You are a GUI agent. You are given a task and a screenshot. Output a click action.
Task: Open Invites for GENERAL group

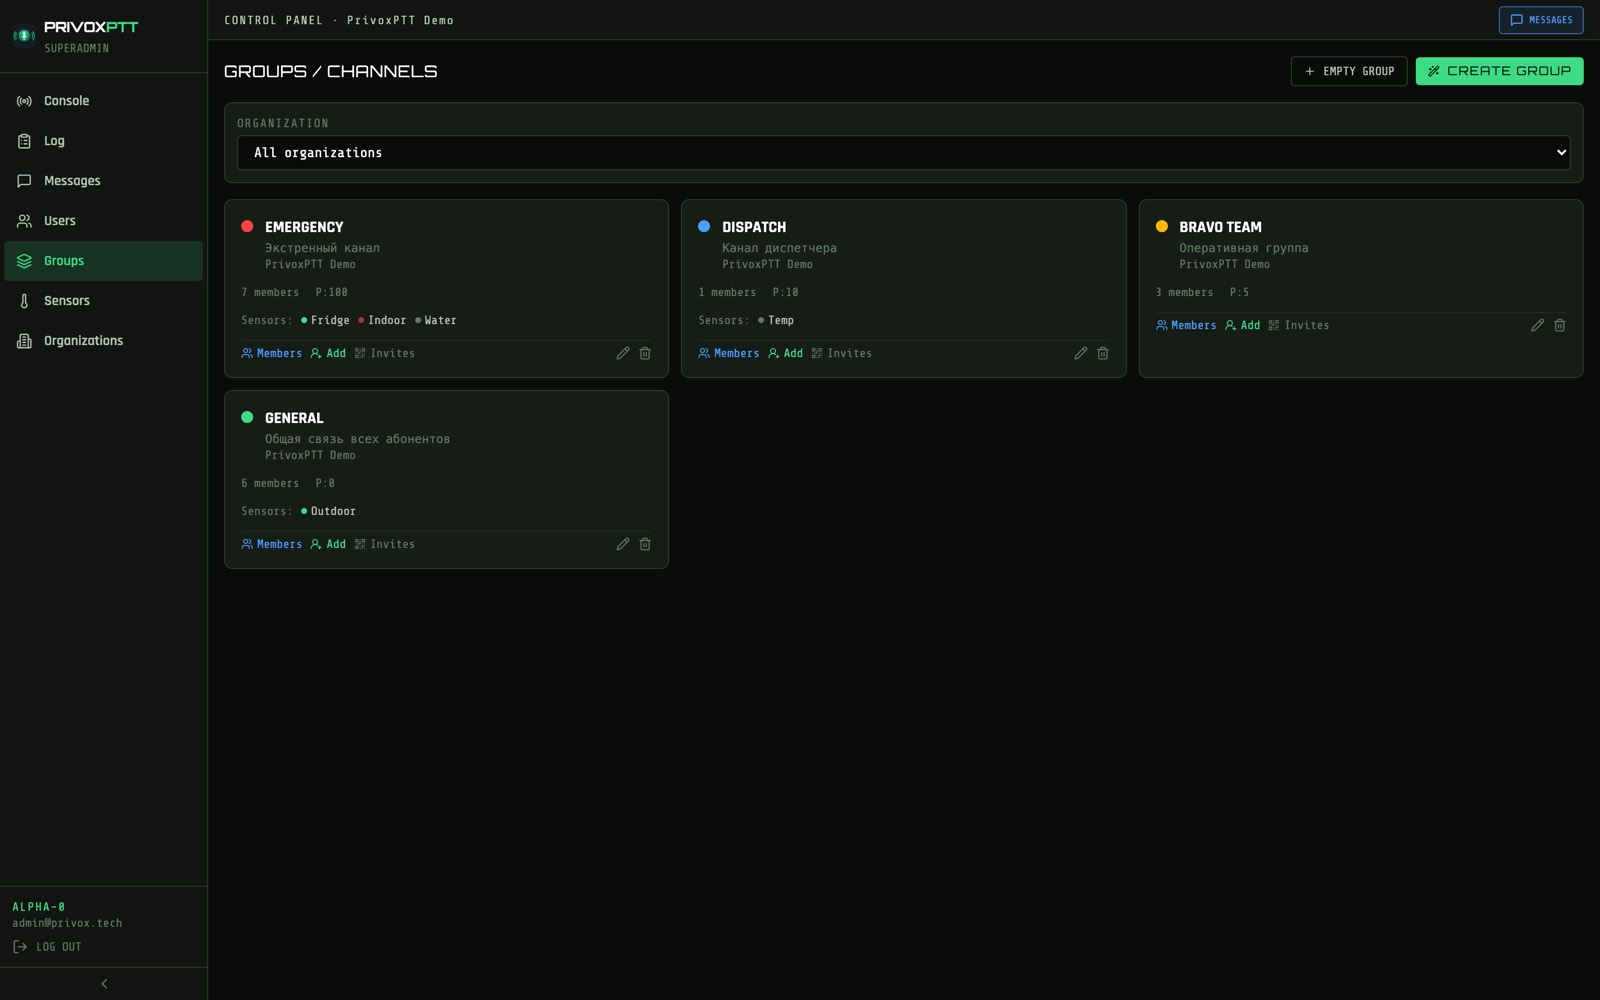[385, 544]
